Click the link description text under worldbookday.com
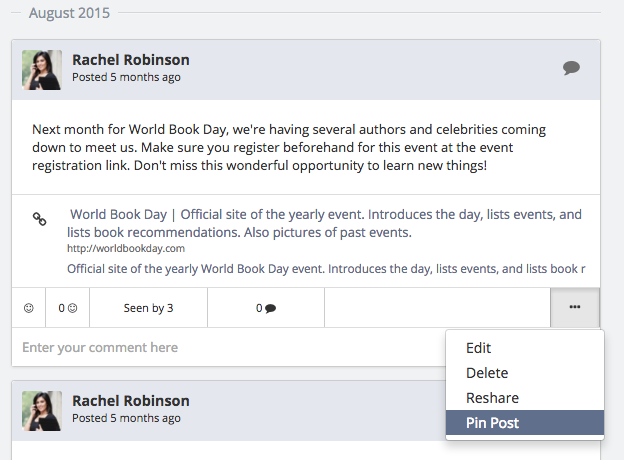624x460 pixels. tap(326, 269)
